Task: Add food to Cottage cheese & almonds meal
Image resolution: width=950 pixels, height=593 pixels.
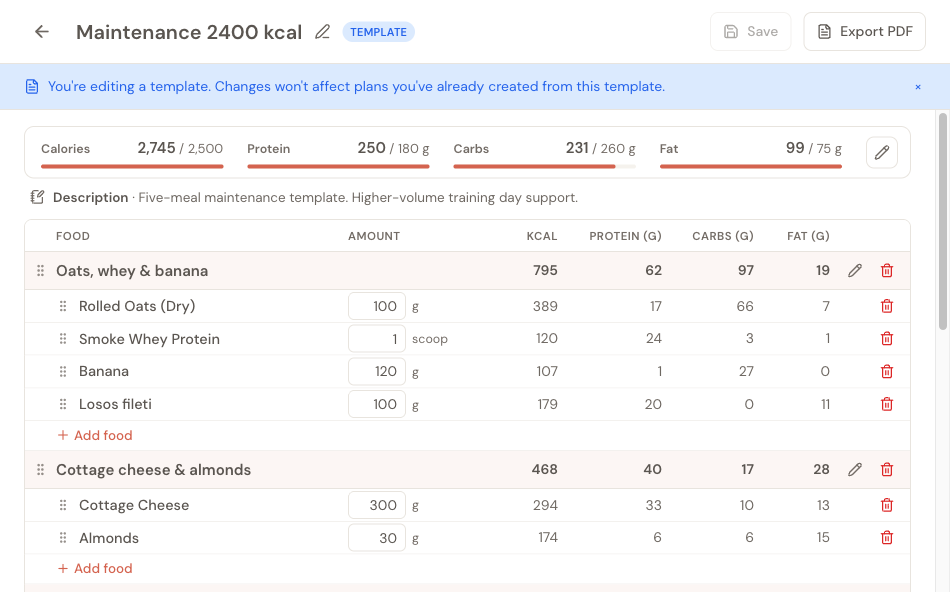Action: (x=95, y=569)
